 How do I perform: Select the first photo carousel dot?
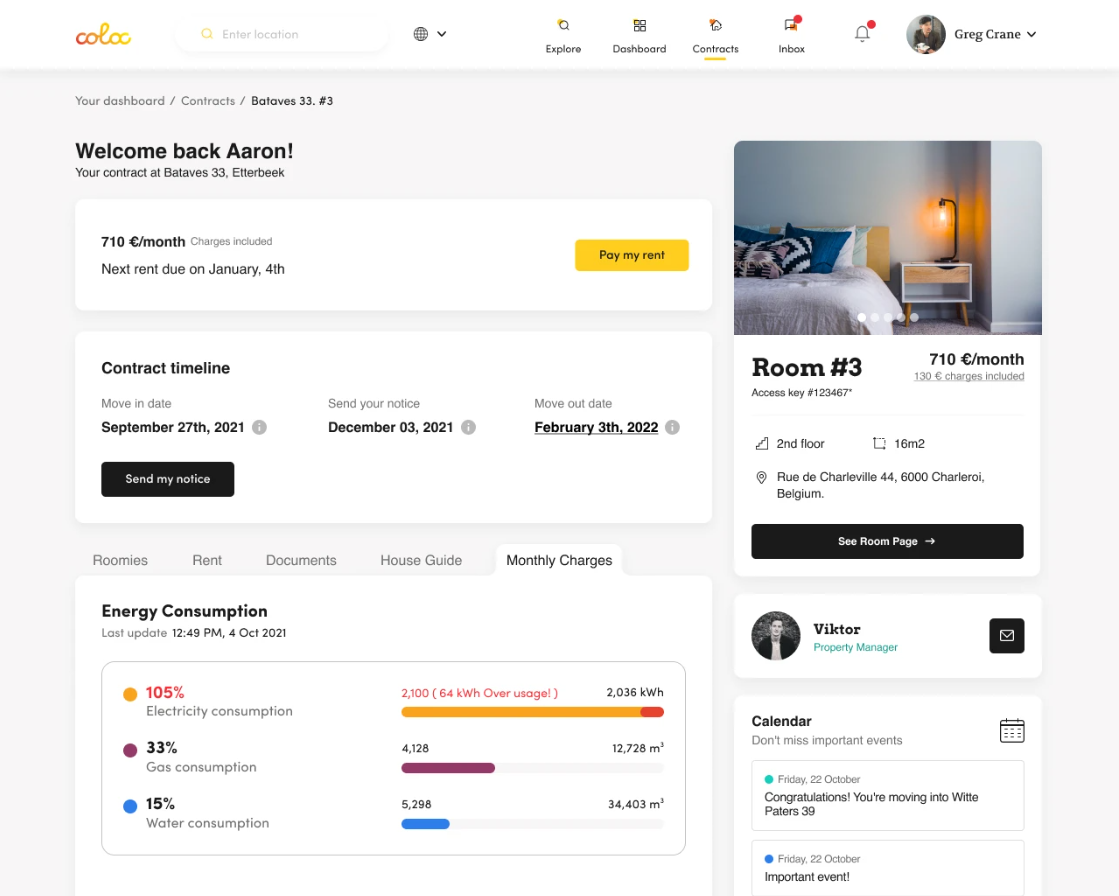(861, 317)
